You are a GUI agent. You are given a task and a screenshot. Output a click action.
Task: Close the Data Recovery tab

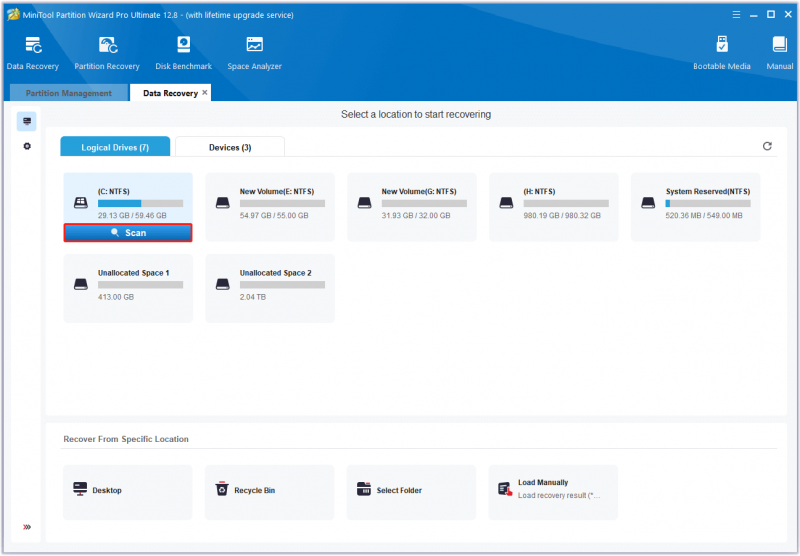[x=205, y=92]
